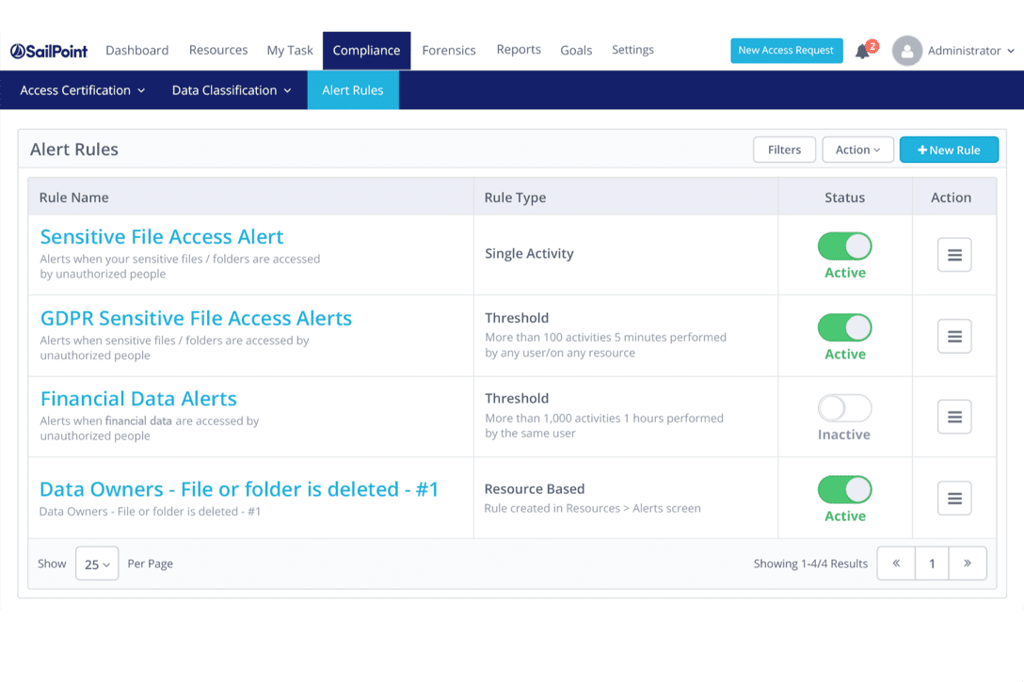
Task: Expand the Access Certification dropdown
Action: (x=82, y=90)
